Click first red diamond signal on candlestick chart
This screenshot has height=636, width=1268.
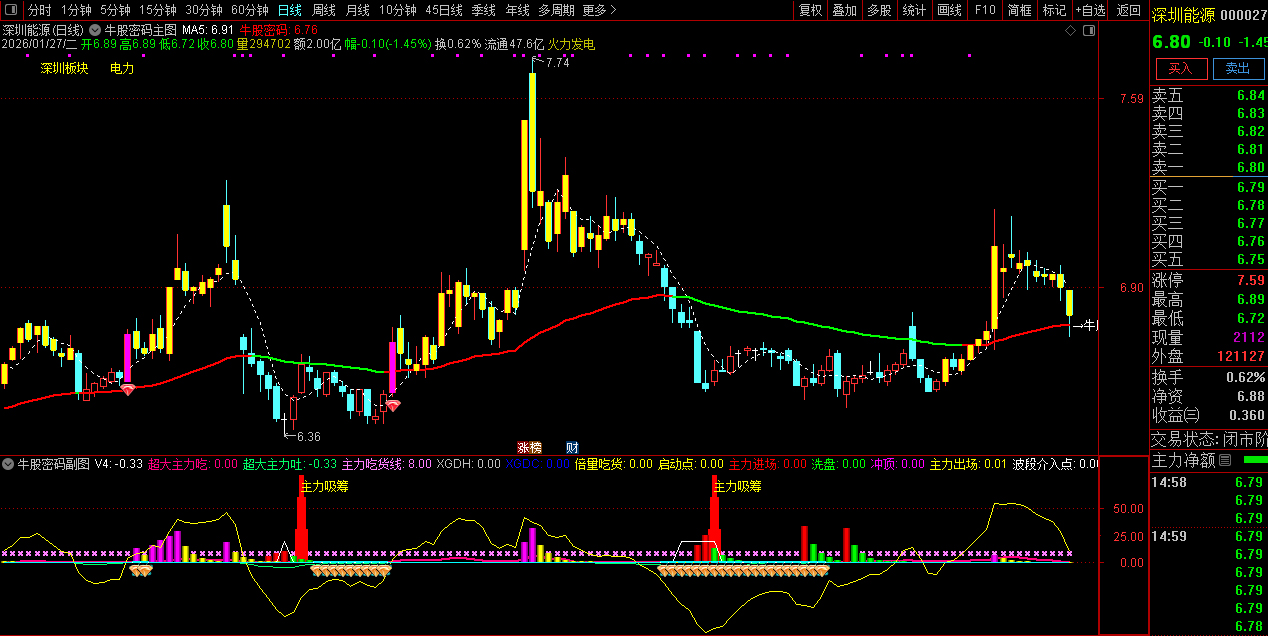point(128,389)
